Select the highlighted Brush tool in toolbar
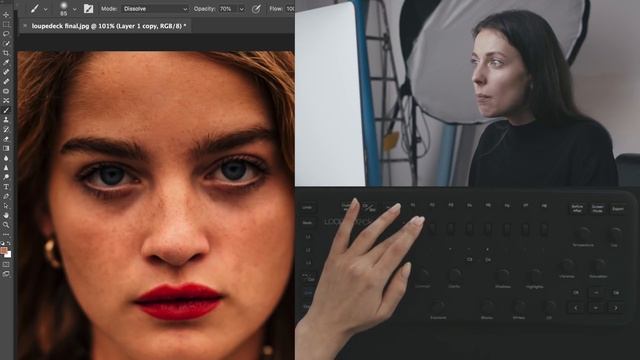The image size is (640, 360). tap(6, 110)
